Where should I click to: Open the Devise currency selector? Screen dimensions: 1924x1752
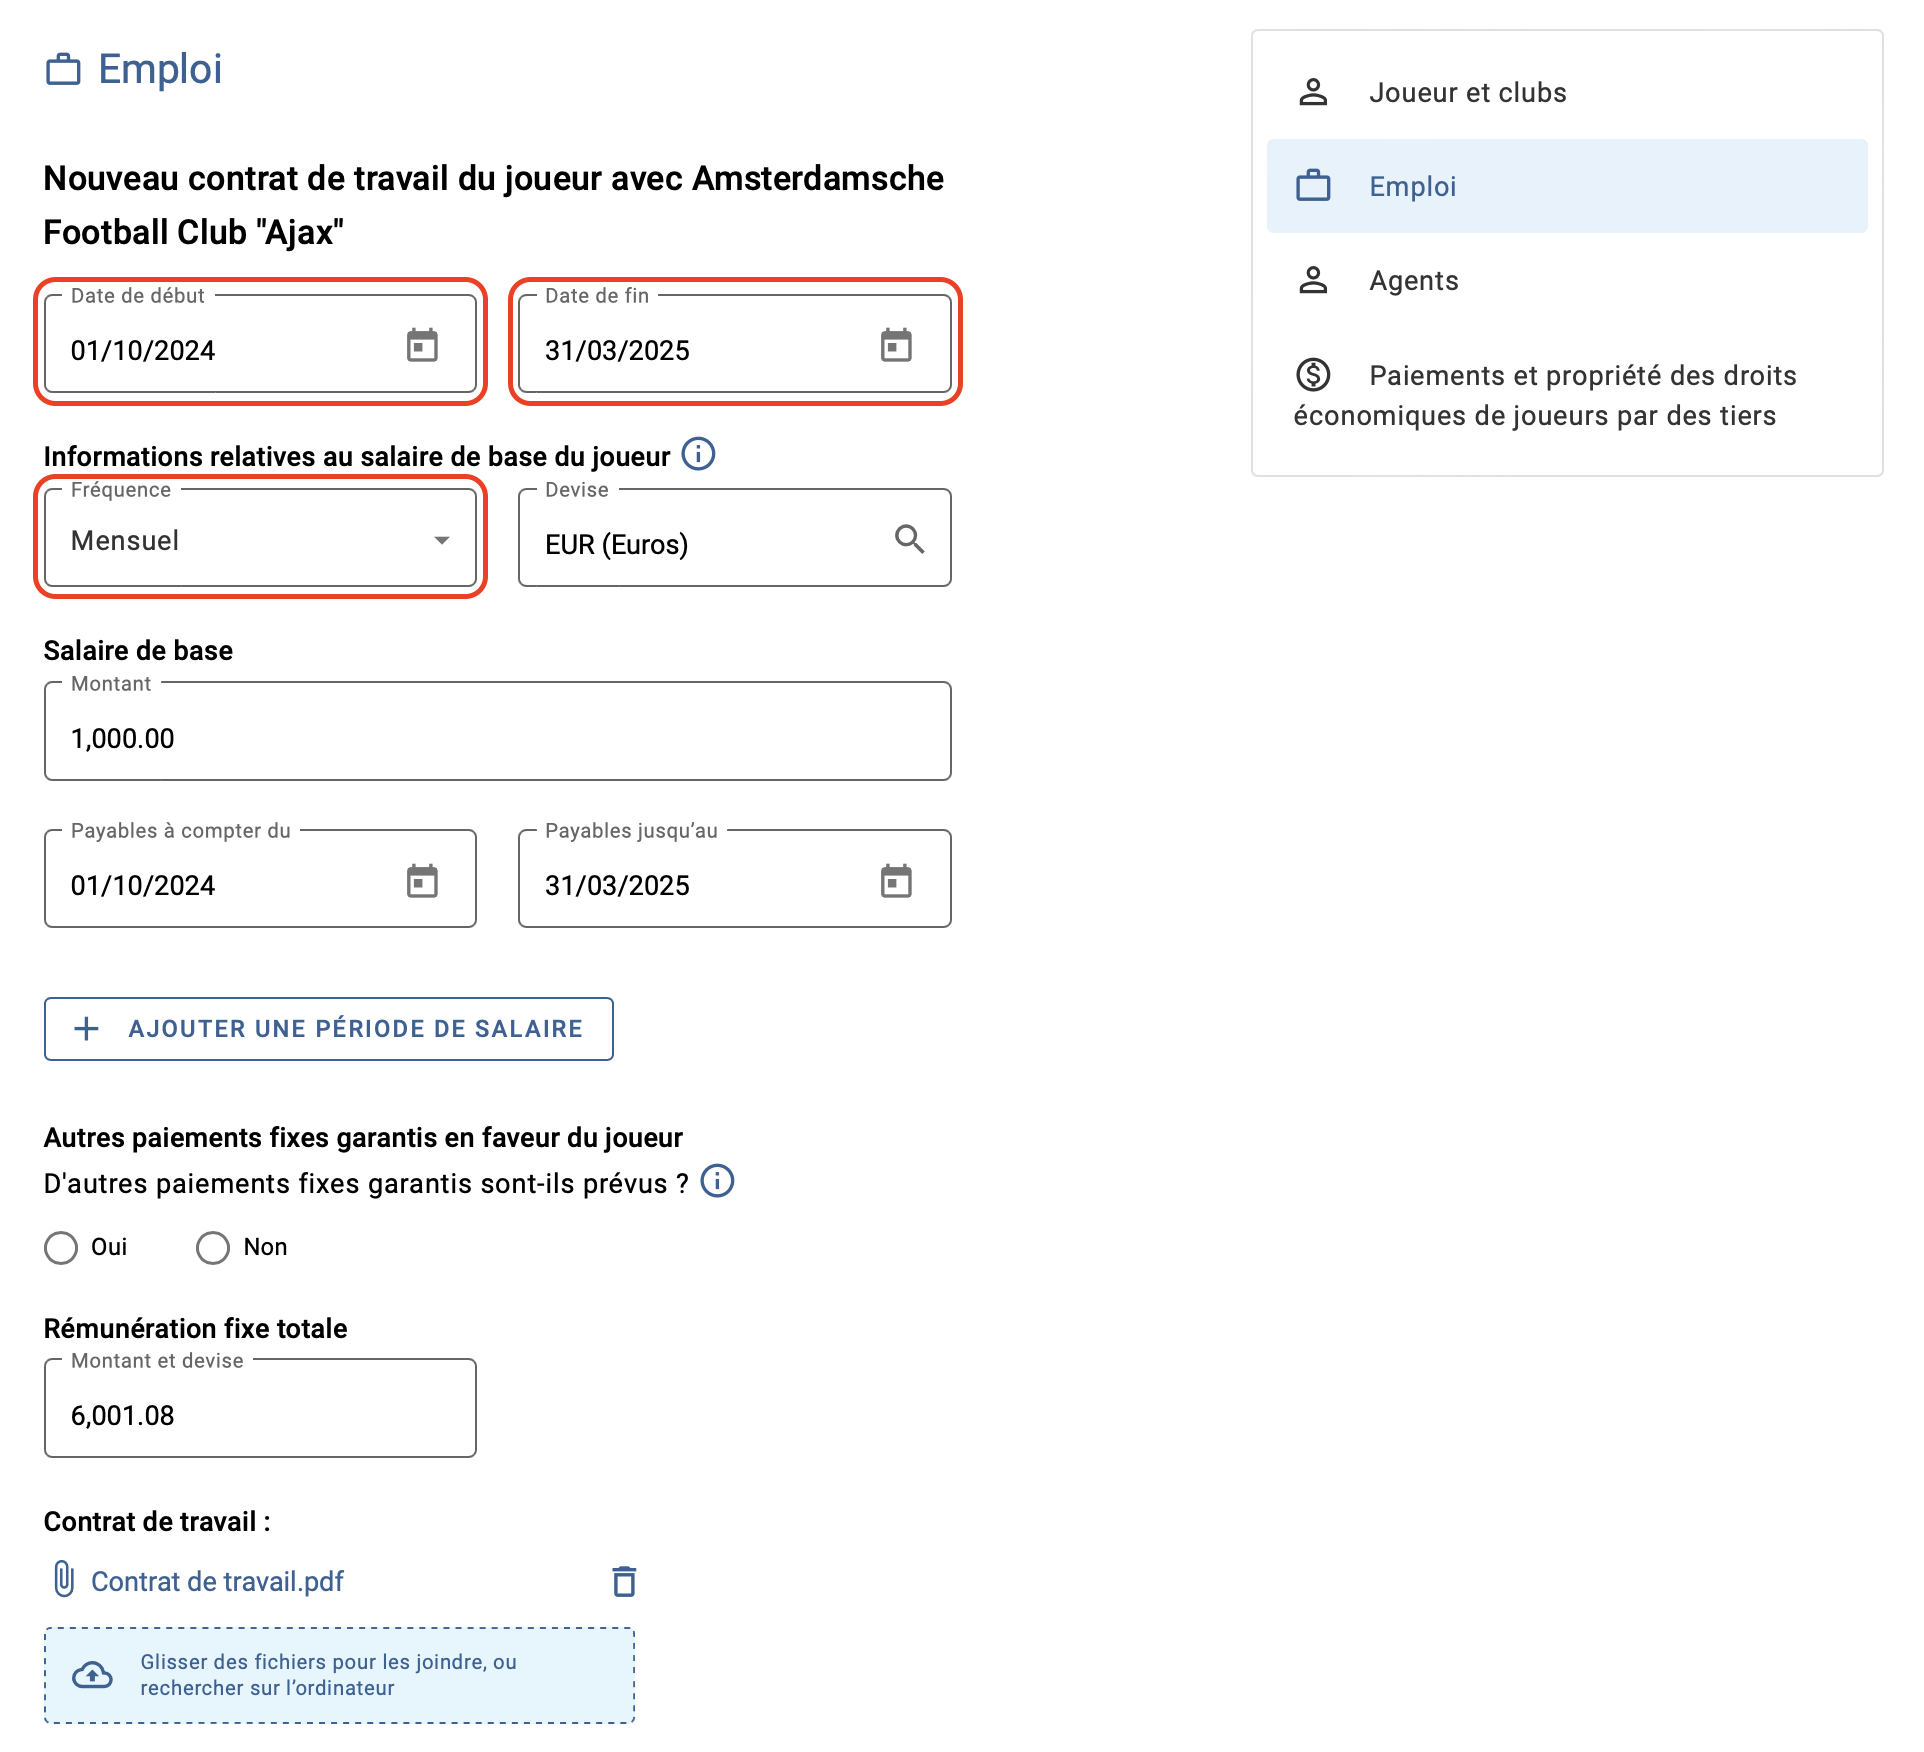point(735,539)
